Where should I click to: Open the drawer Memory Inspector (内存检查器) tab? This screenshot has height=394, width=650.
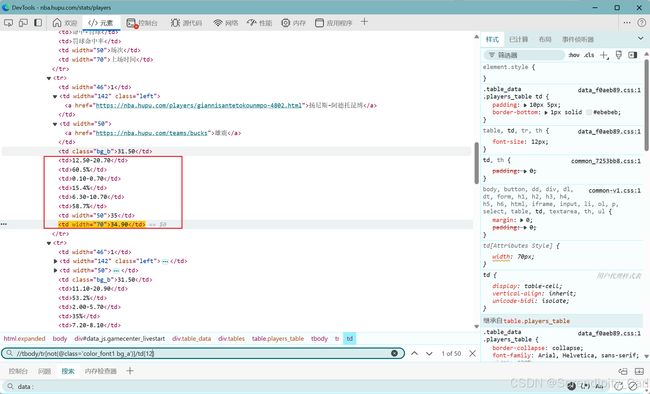click(100, 371)
